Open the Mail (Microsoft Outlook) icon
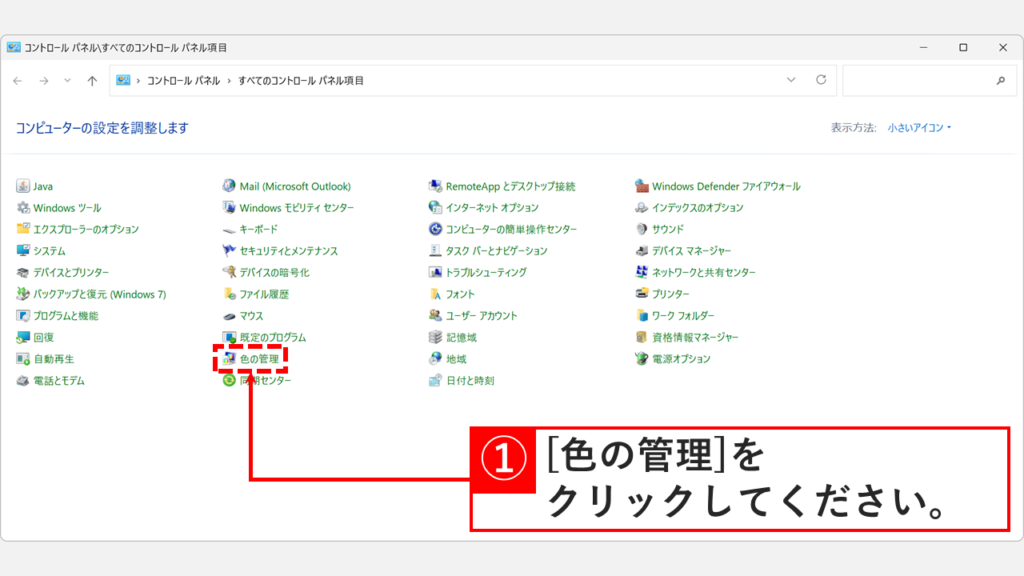The height and width of the screenshot is (576, 1024). (229, 186)
